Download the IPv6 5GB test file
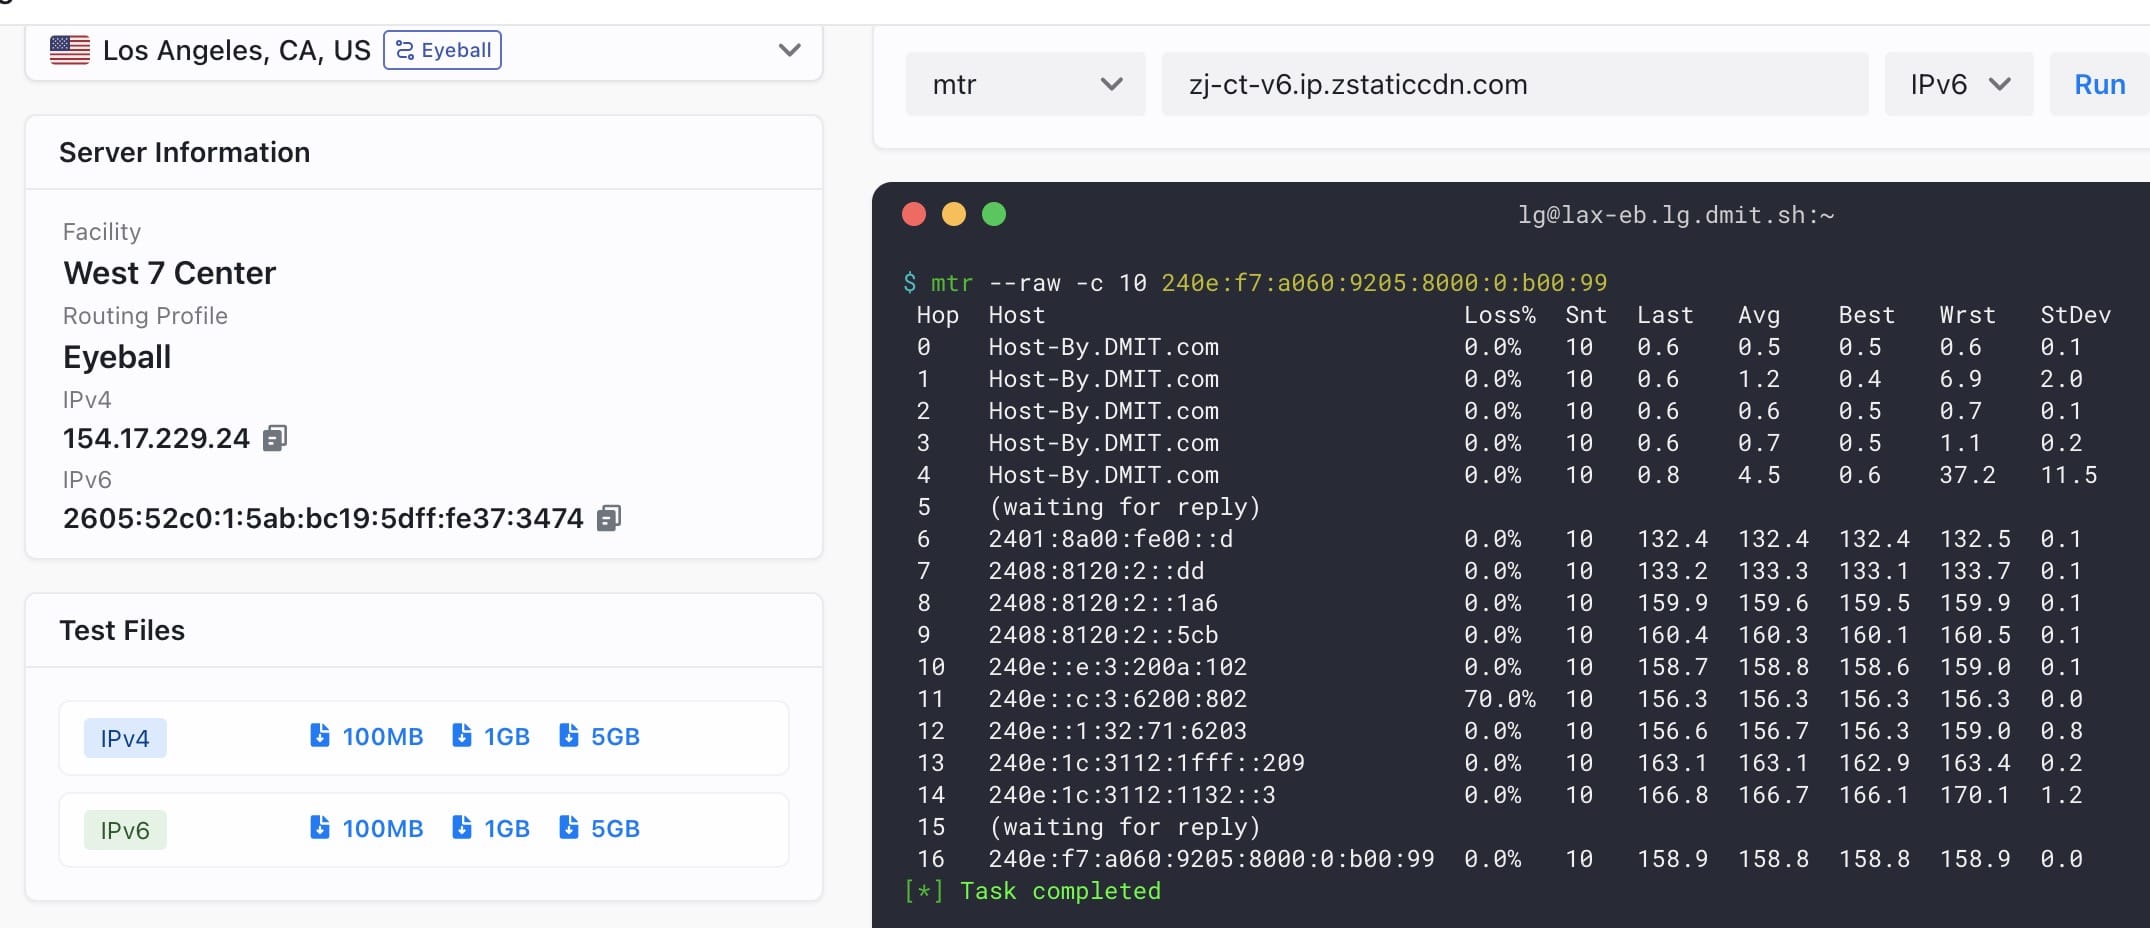Viewport: 2150px width, 928px height. pyautogui.click(x=599, y=829)
